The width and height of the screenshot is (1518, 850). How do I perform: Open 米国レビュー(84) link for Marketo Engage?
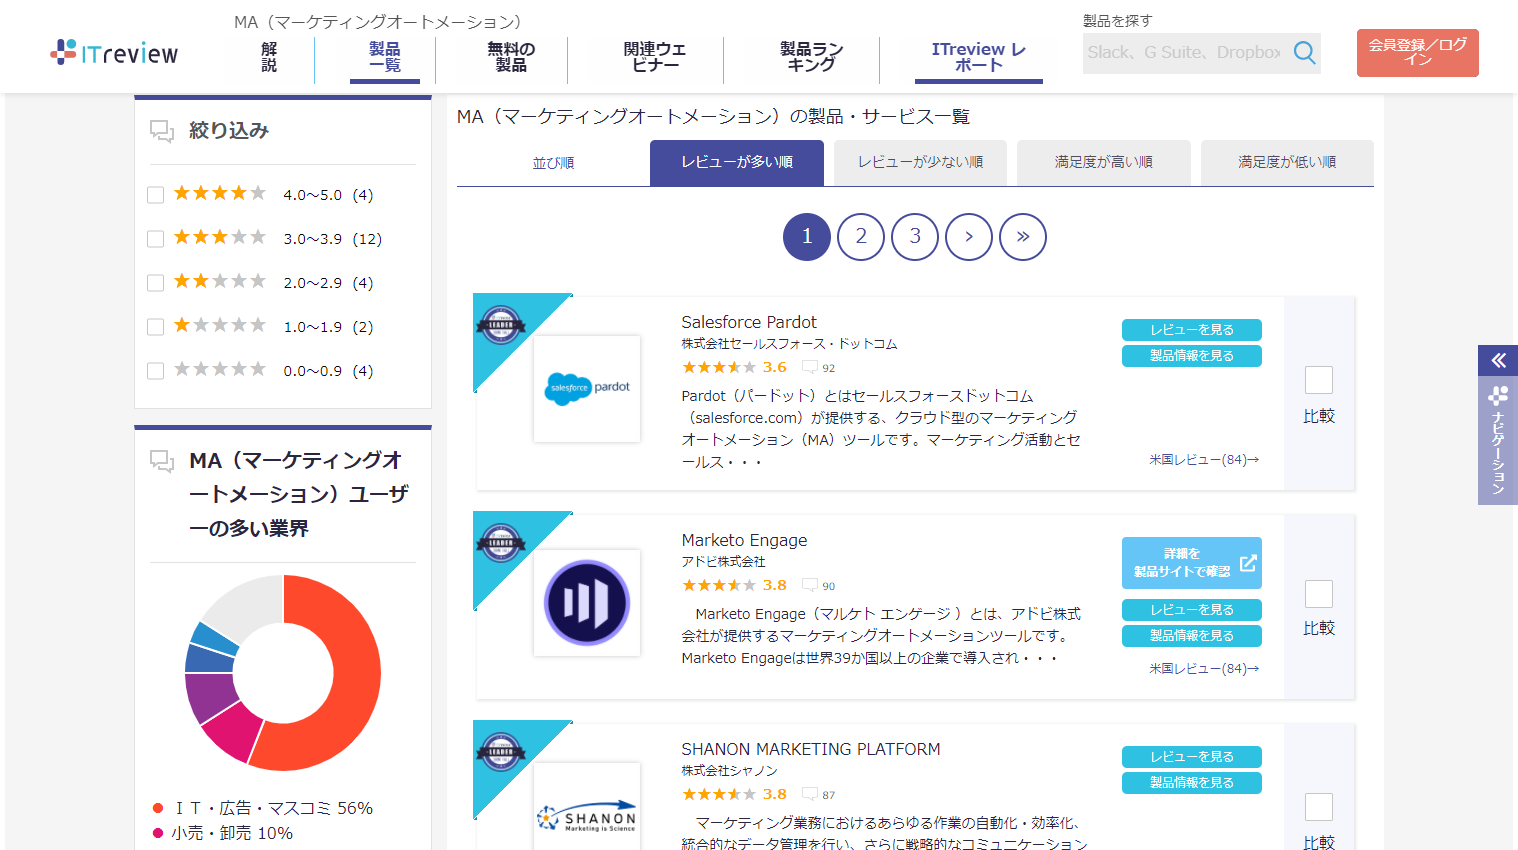coord(1204,669)
